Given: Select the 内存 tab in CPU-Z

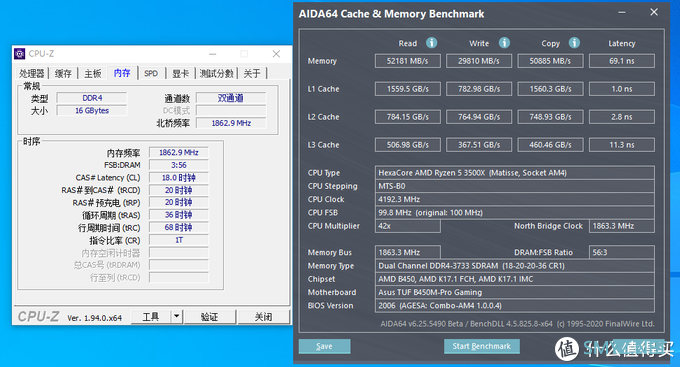Looking at the screenshot, I should (122, 72).
